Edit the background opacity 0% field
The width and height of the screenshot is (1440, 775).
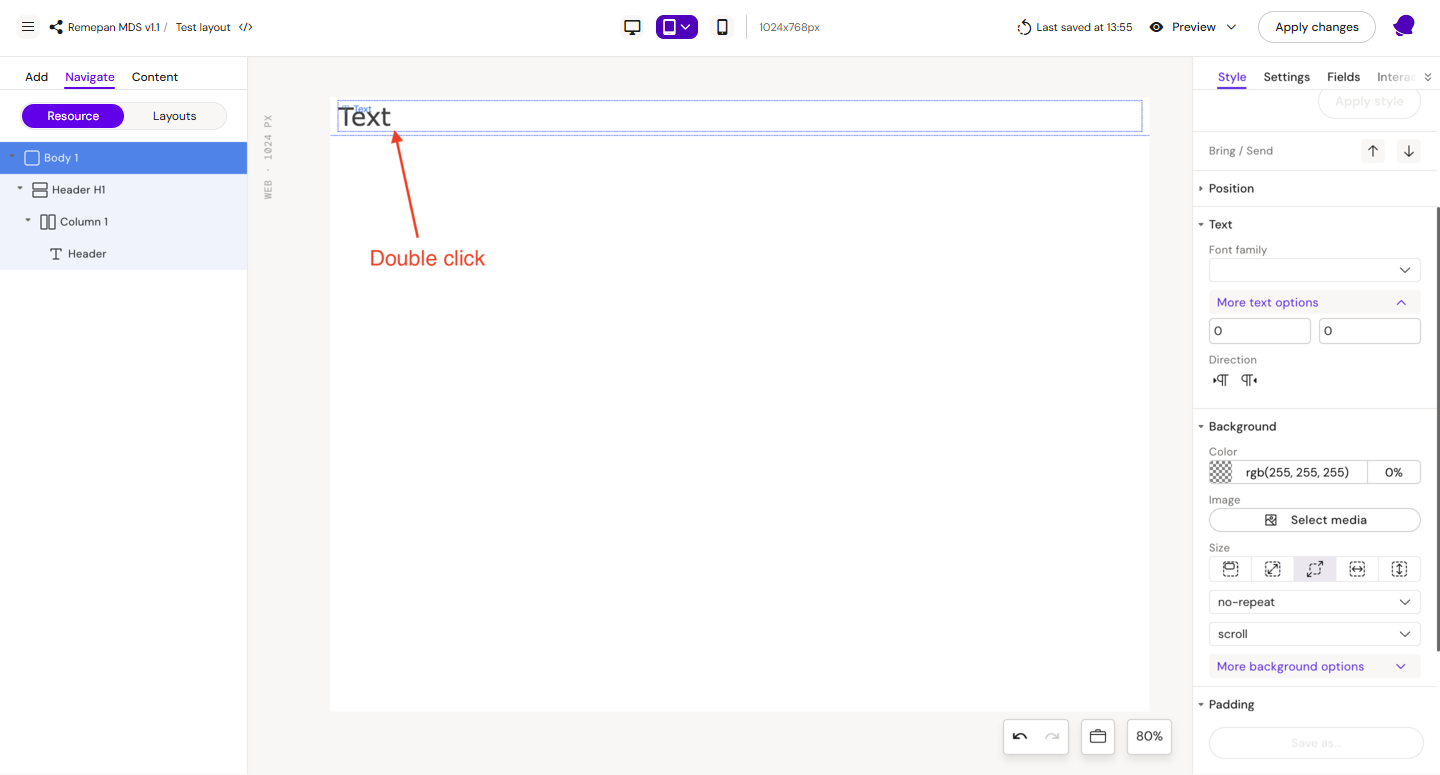click(x=1394, y=472)
